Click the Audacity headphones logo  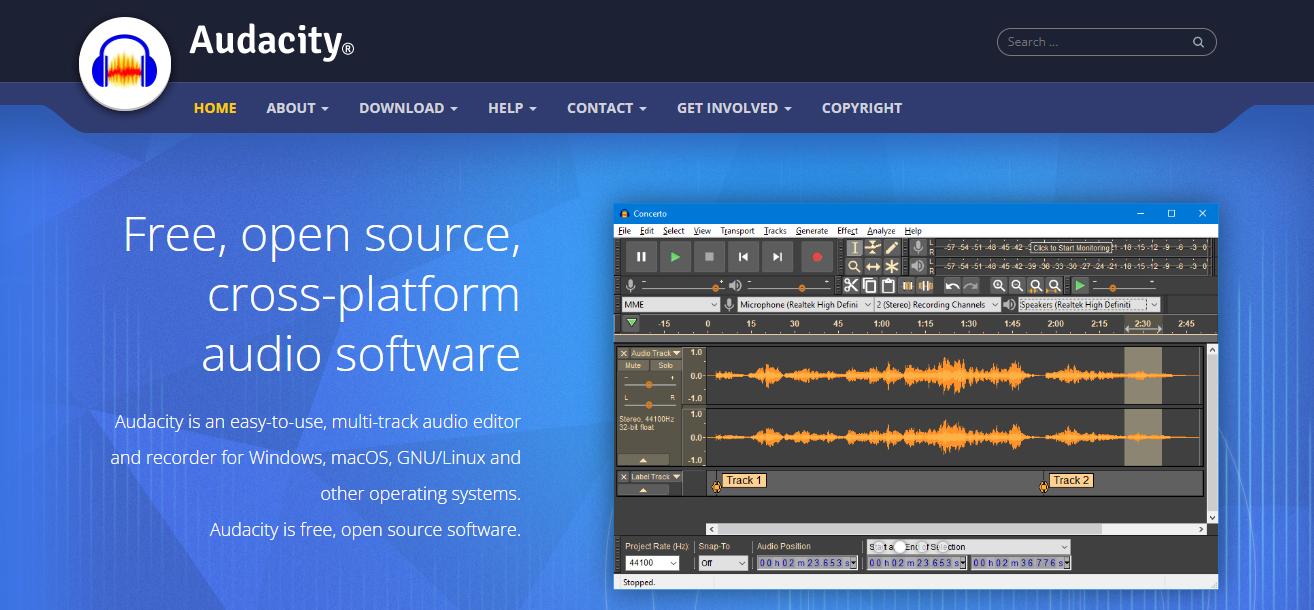point(125,66)
